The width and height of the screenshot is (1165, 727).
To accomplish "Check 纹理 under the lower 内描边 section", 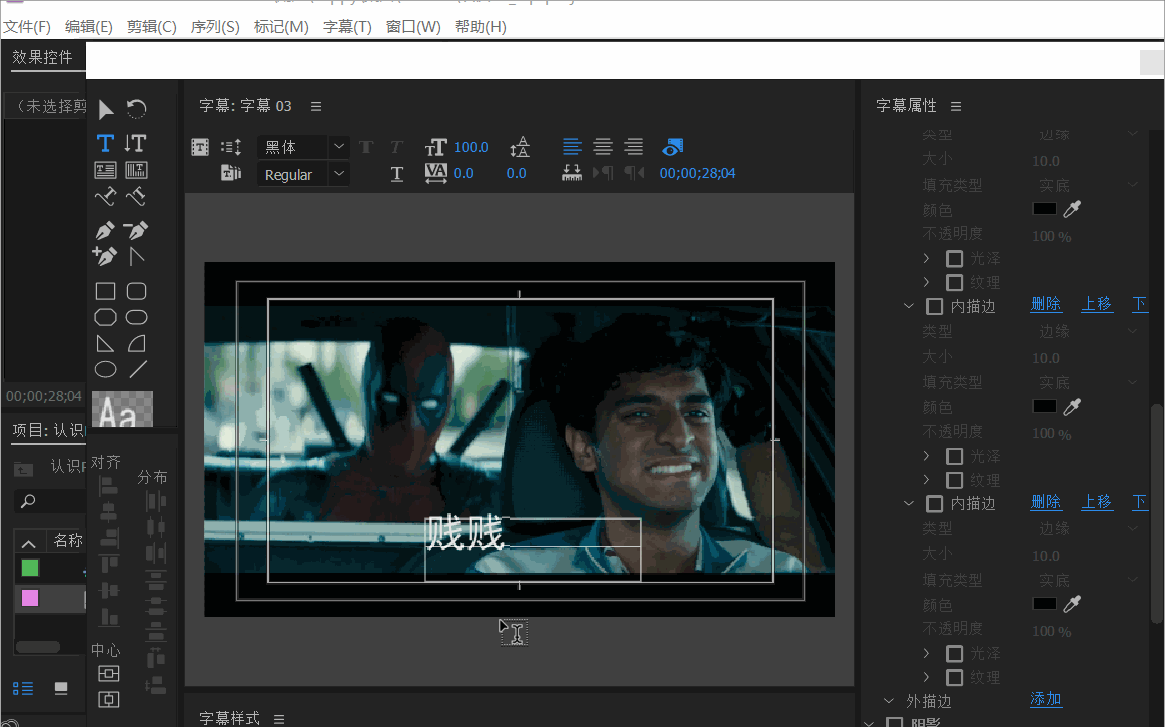I will (955, 677).
